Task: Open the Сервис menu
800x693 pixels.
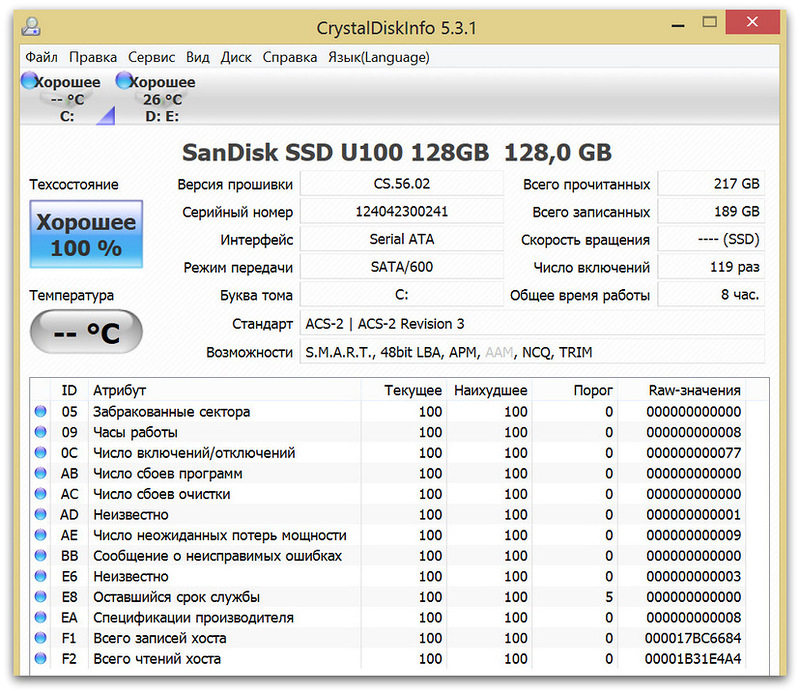Action: 152,57
